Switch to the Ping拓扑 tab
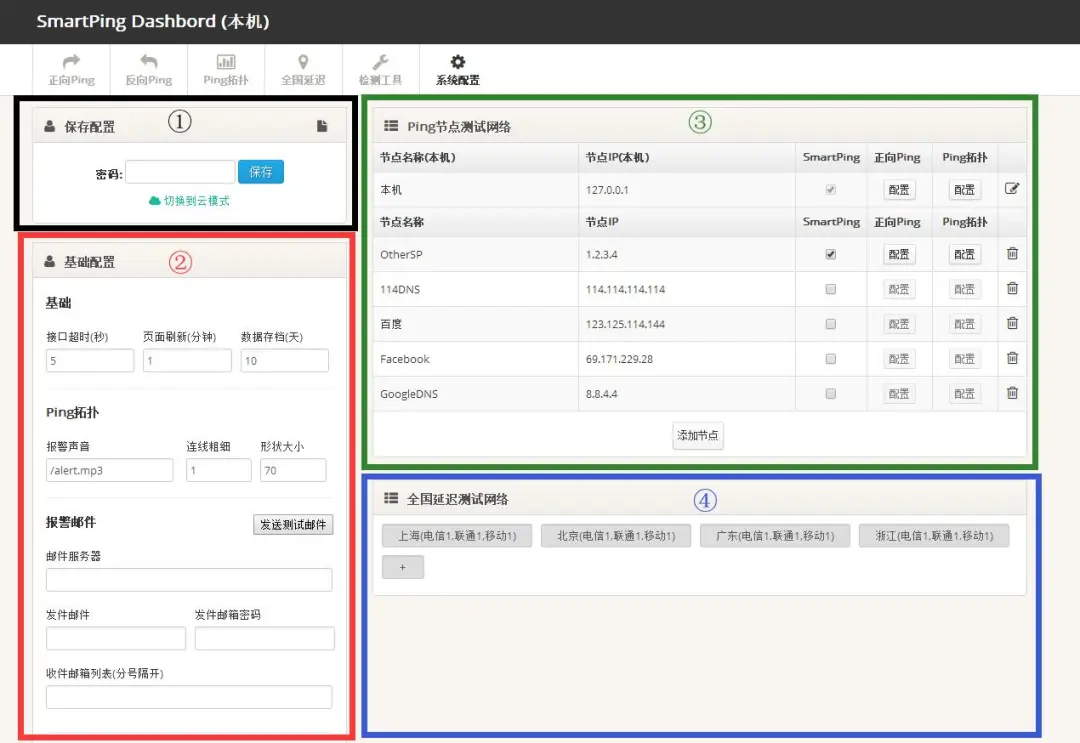Viewport: 1080px width, 743px height. (x=226, y=70)
